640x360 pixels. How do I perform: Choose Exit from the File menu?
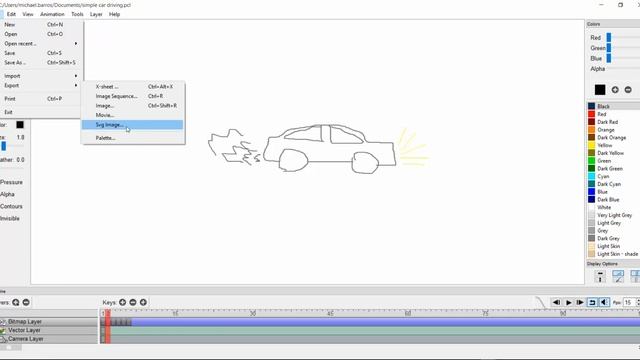[41, 112]
